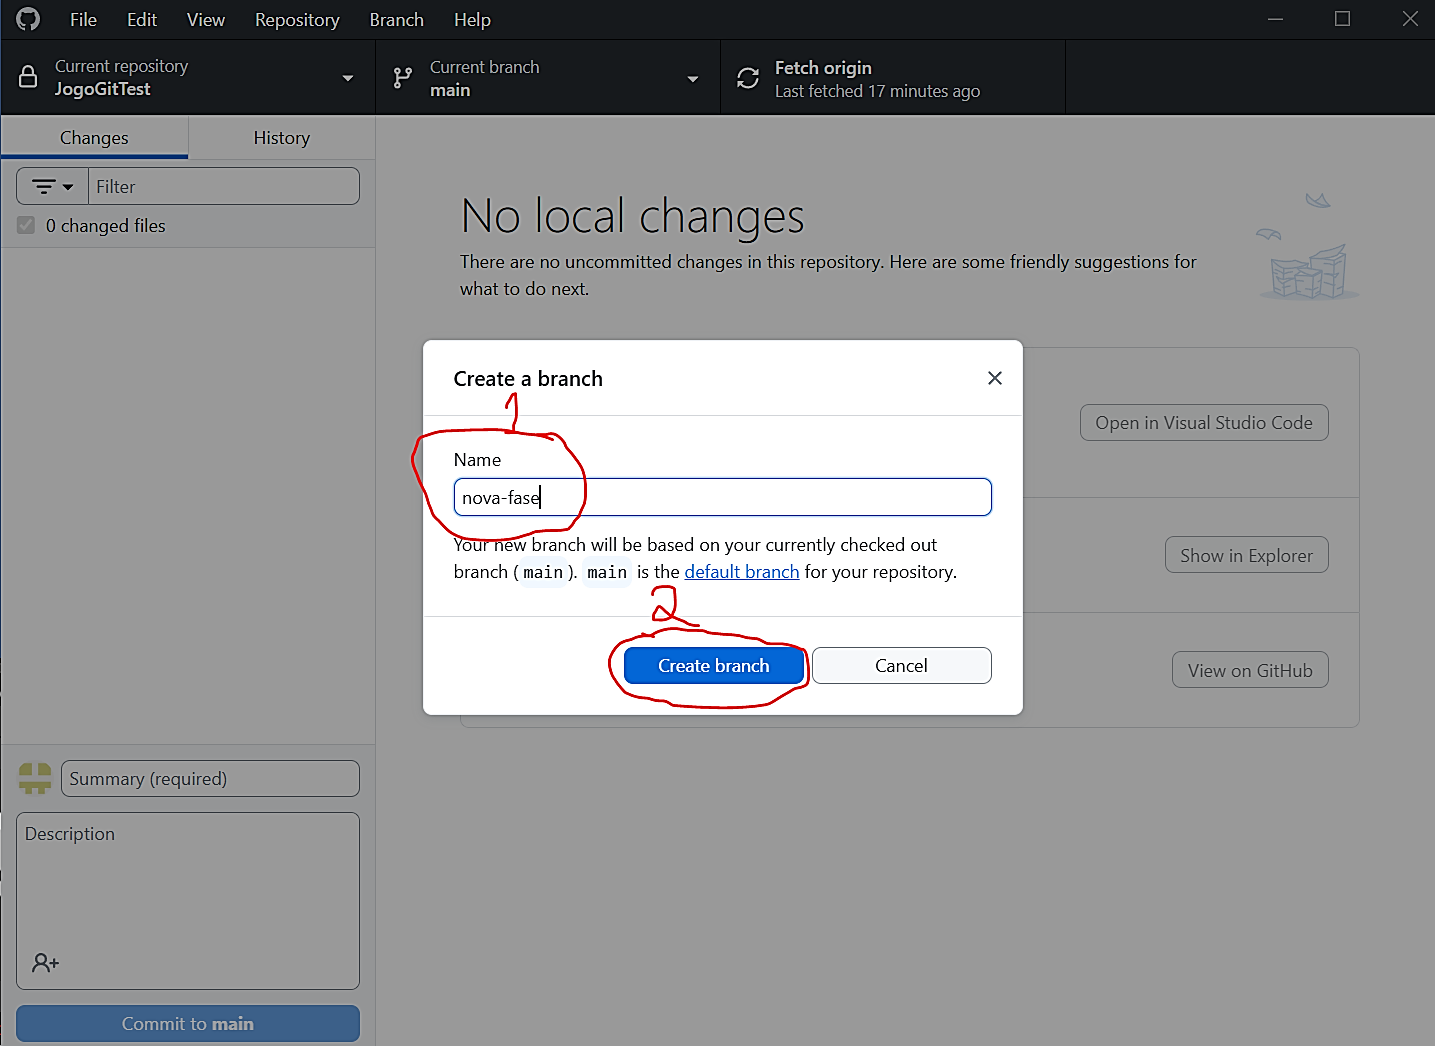Click Open in Visual Studio Code

pyautogui.click(x=1203, y=423)
